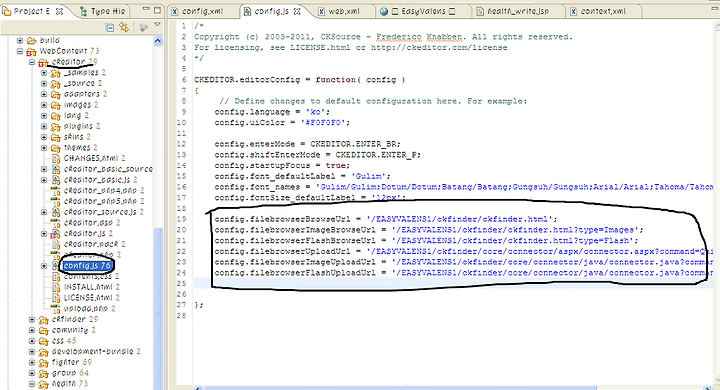The width and height of the screenshot is (720, 390).
Task: Expand the skins folder
Action: [44, 137]
